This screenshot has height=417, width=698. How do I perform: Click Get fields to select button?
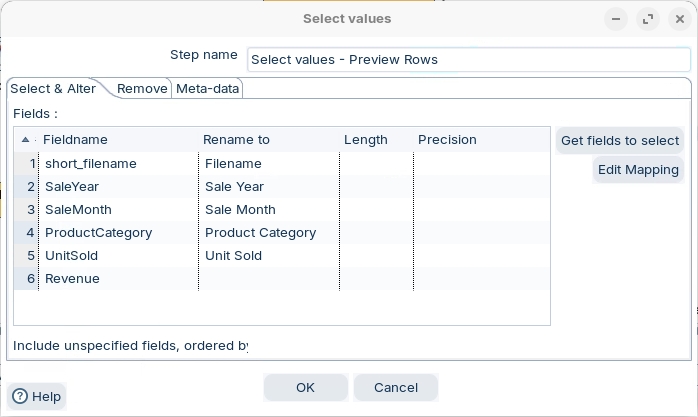pyautogui.click(x=619, y=141)
